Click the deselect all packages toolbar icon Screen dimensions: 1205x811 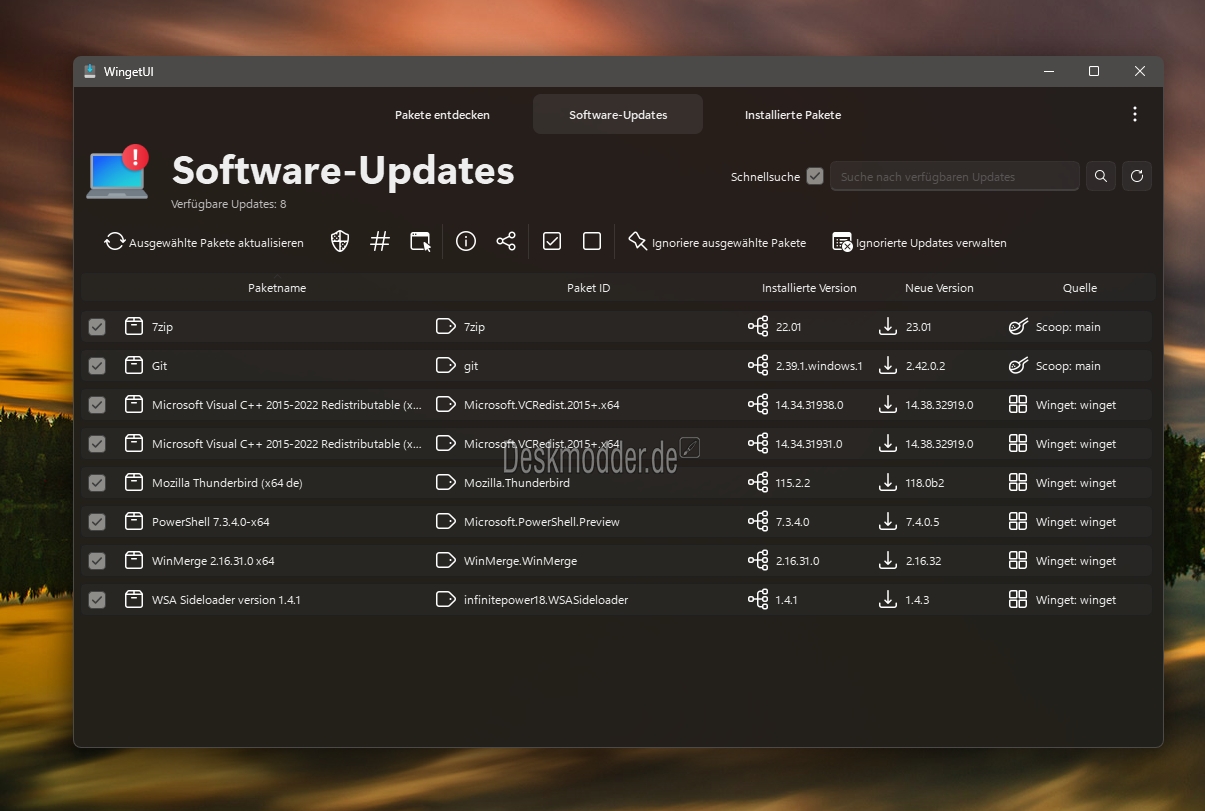click(x=592, y=241)
